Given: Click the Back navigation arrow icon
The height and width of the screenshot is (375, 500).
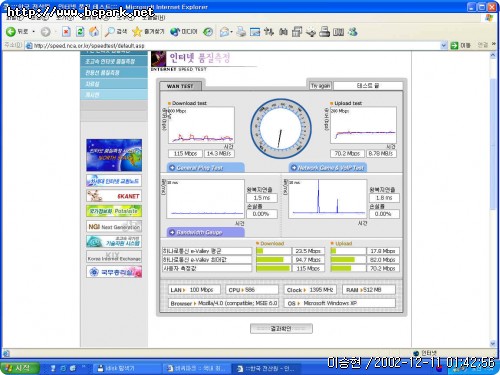Looking at the screenshot, I should 11,32.
